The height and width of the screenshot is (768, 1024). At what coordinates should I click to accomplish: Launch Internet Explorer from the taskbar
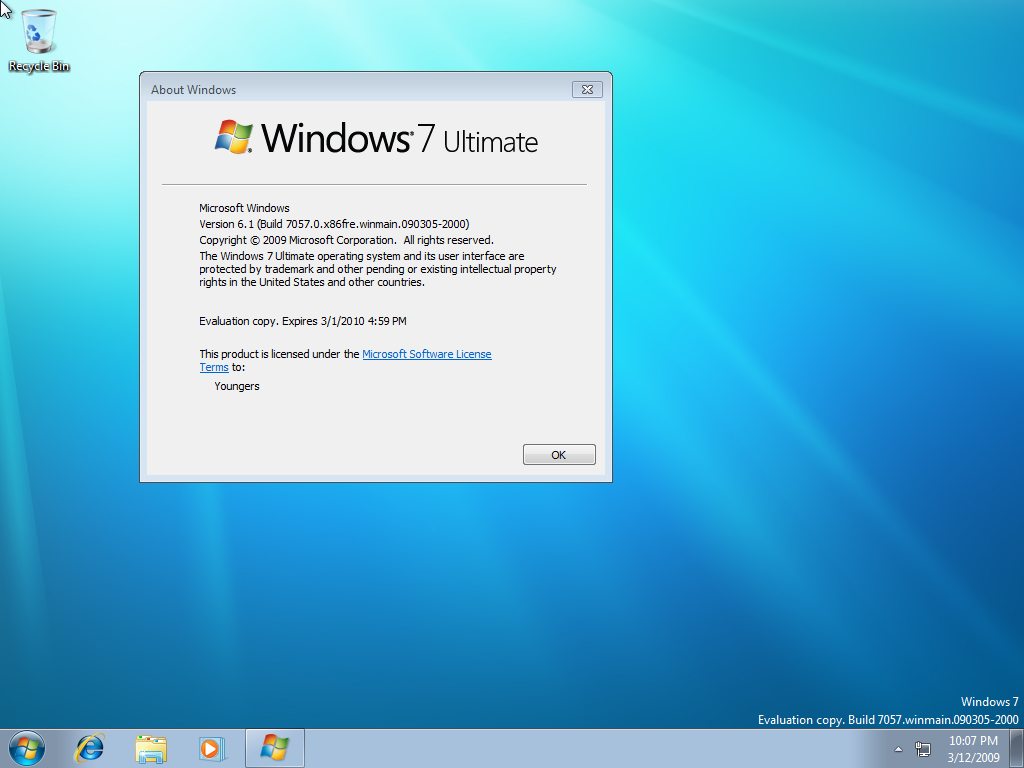(x=89, y=748)
